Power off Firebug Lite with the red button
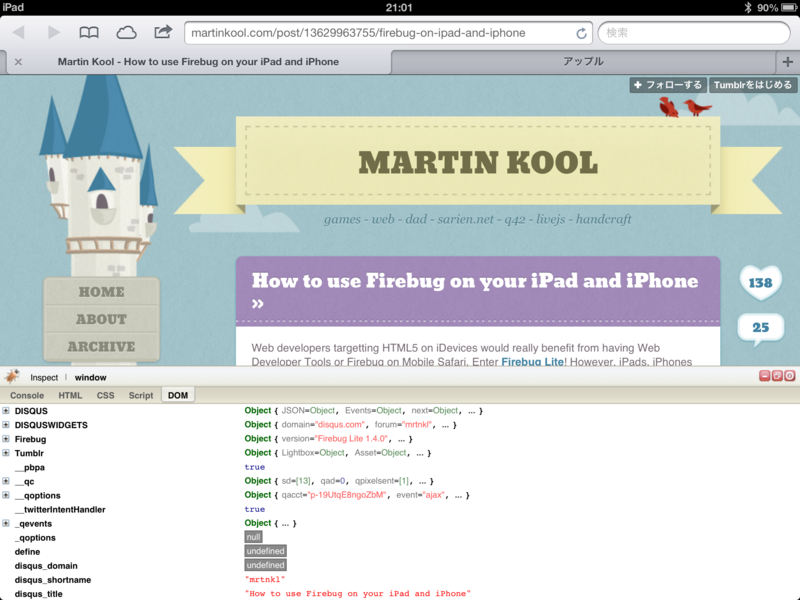This screenshot has width=800, height=600. [x=790, y=376]
